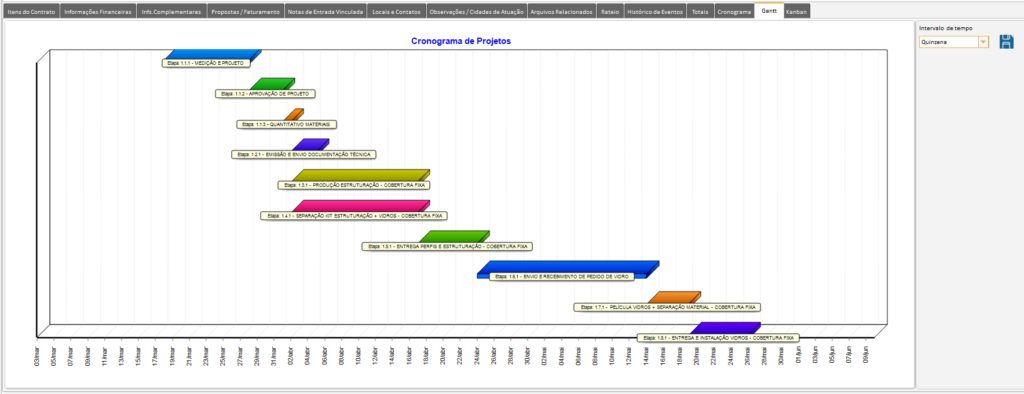Screen dimensions: 1024x394
Task: Select the Propostas / Faturamento tab
Action: [x=246, y=12]
